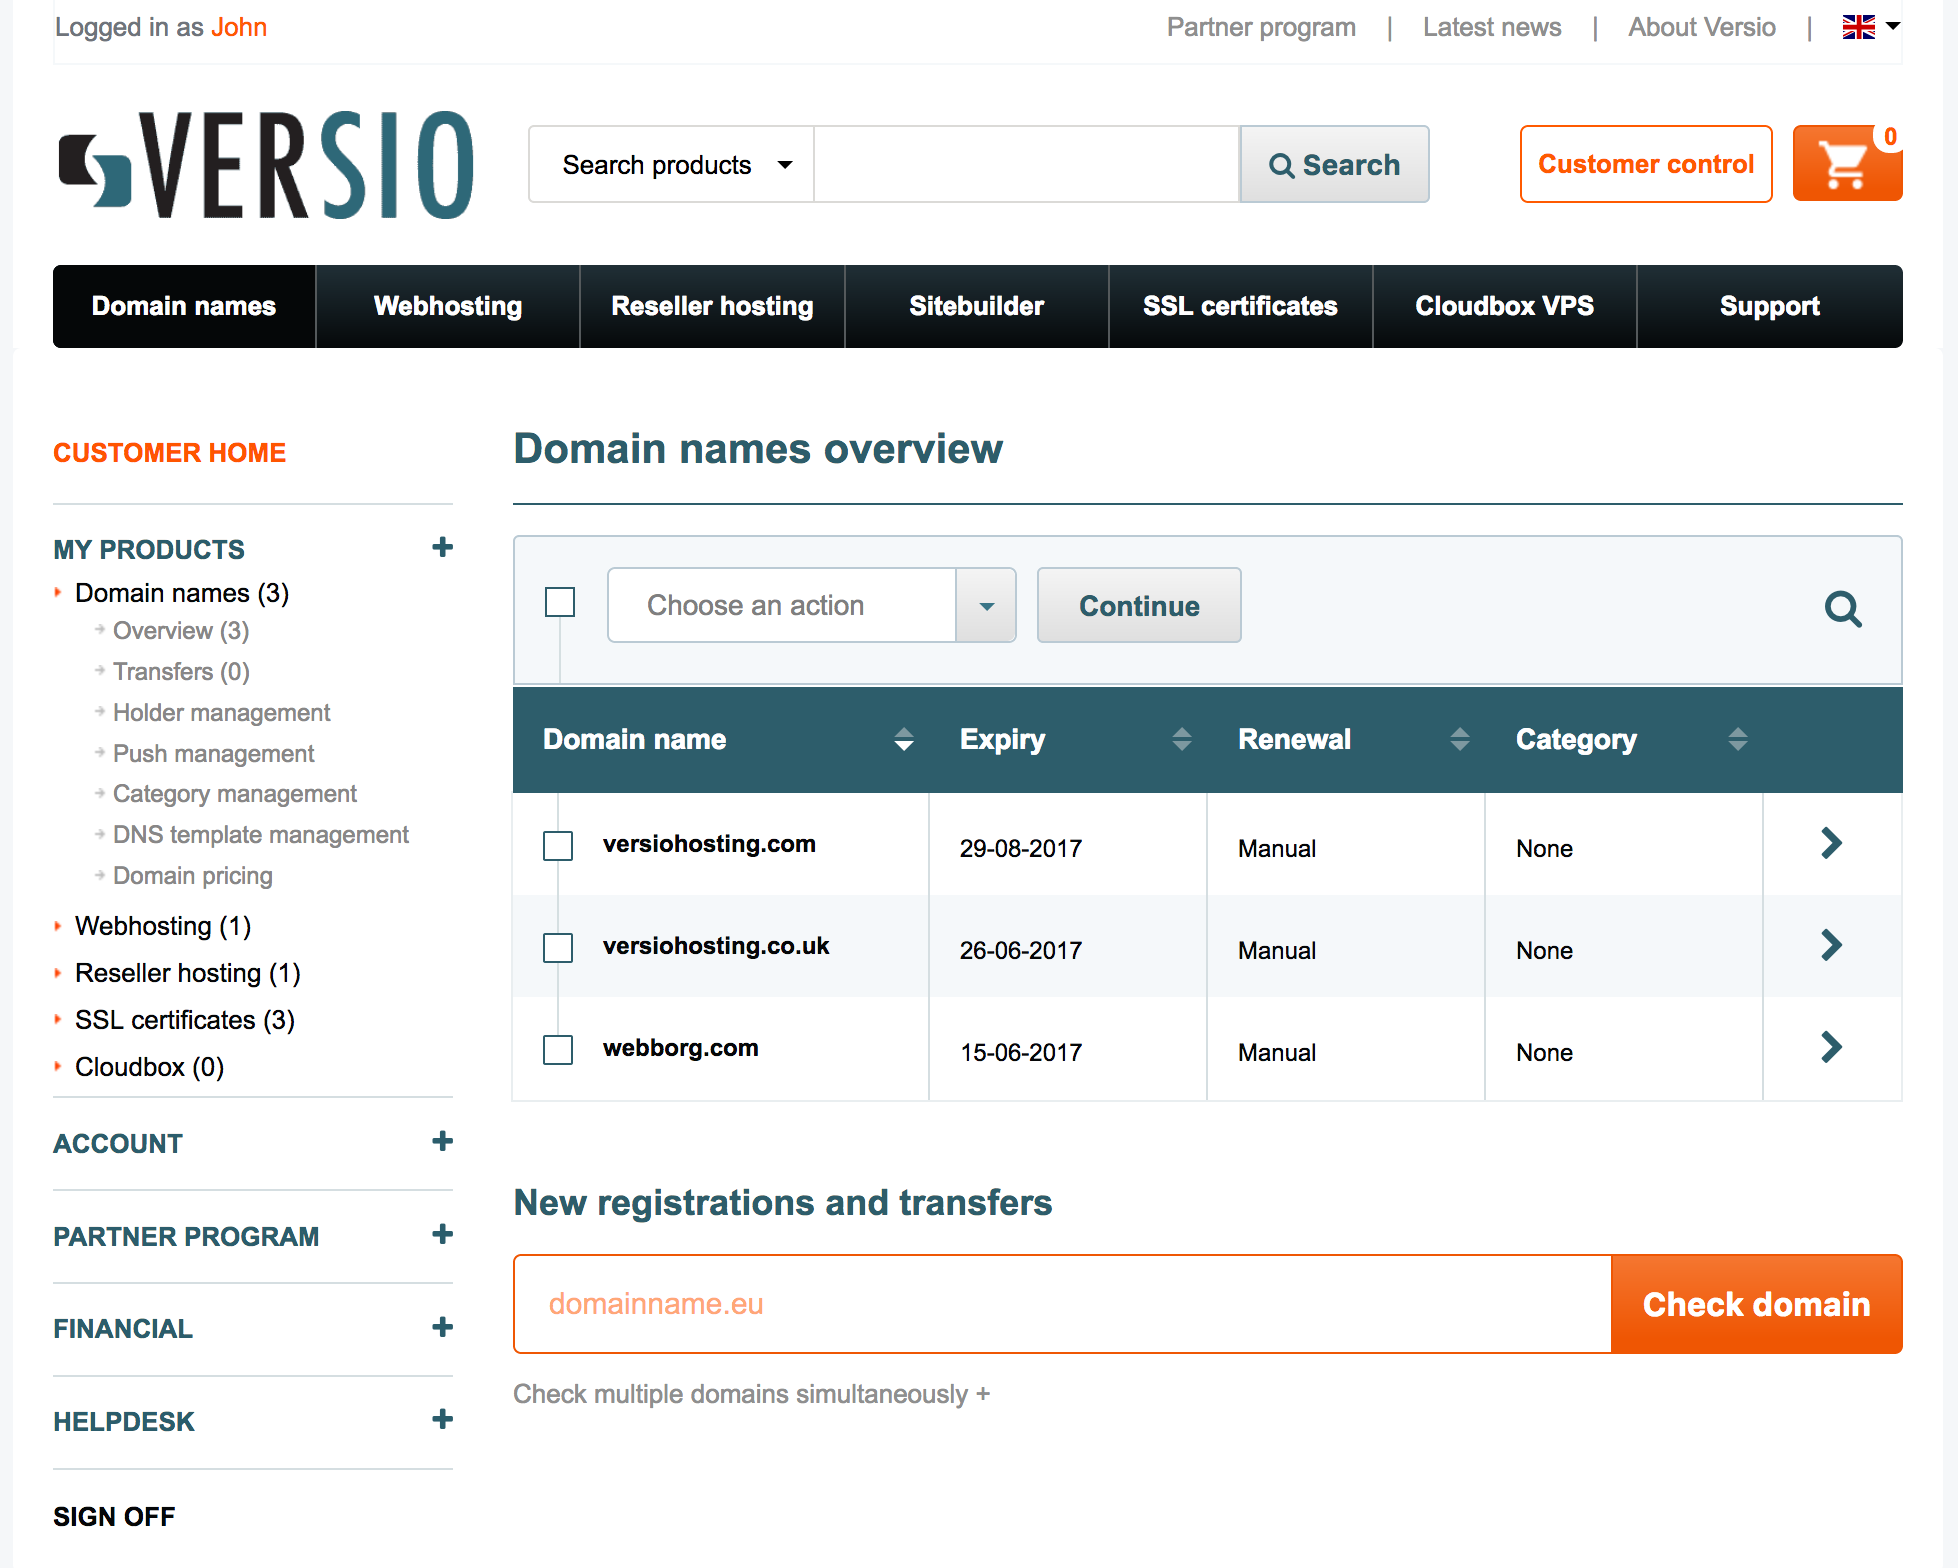Screen dimensions: 1958x1568
Task: Click the versiohosting.co.uk domain name
Action: pyautogui.click(x=716, y=946)
